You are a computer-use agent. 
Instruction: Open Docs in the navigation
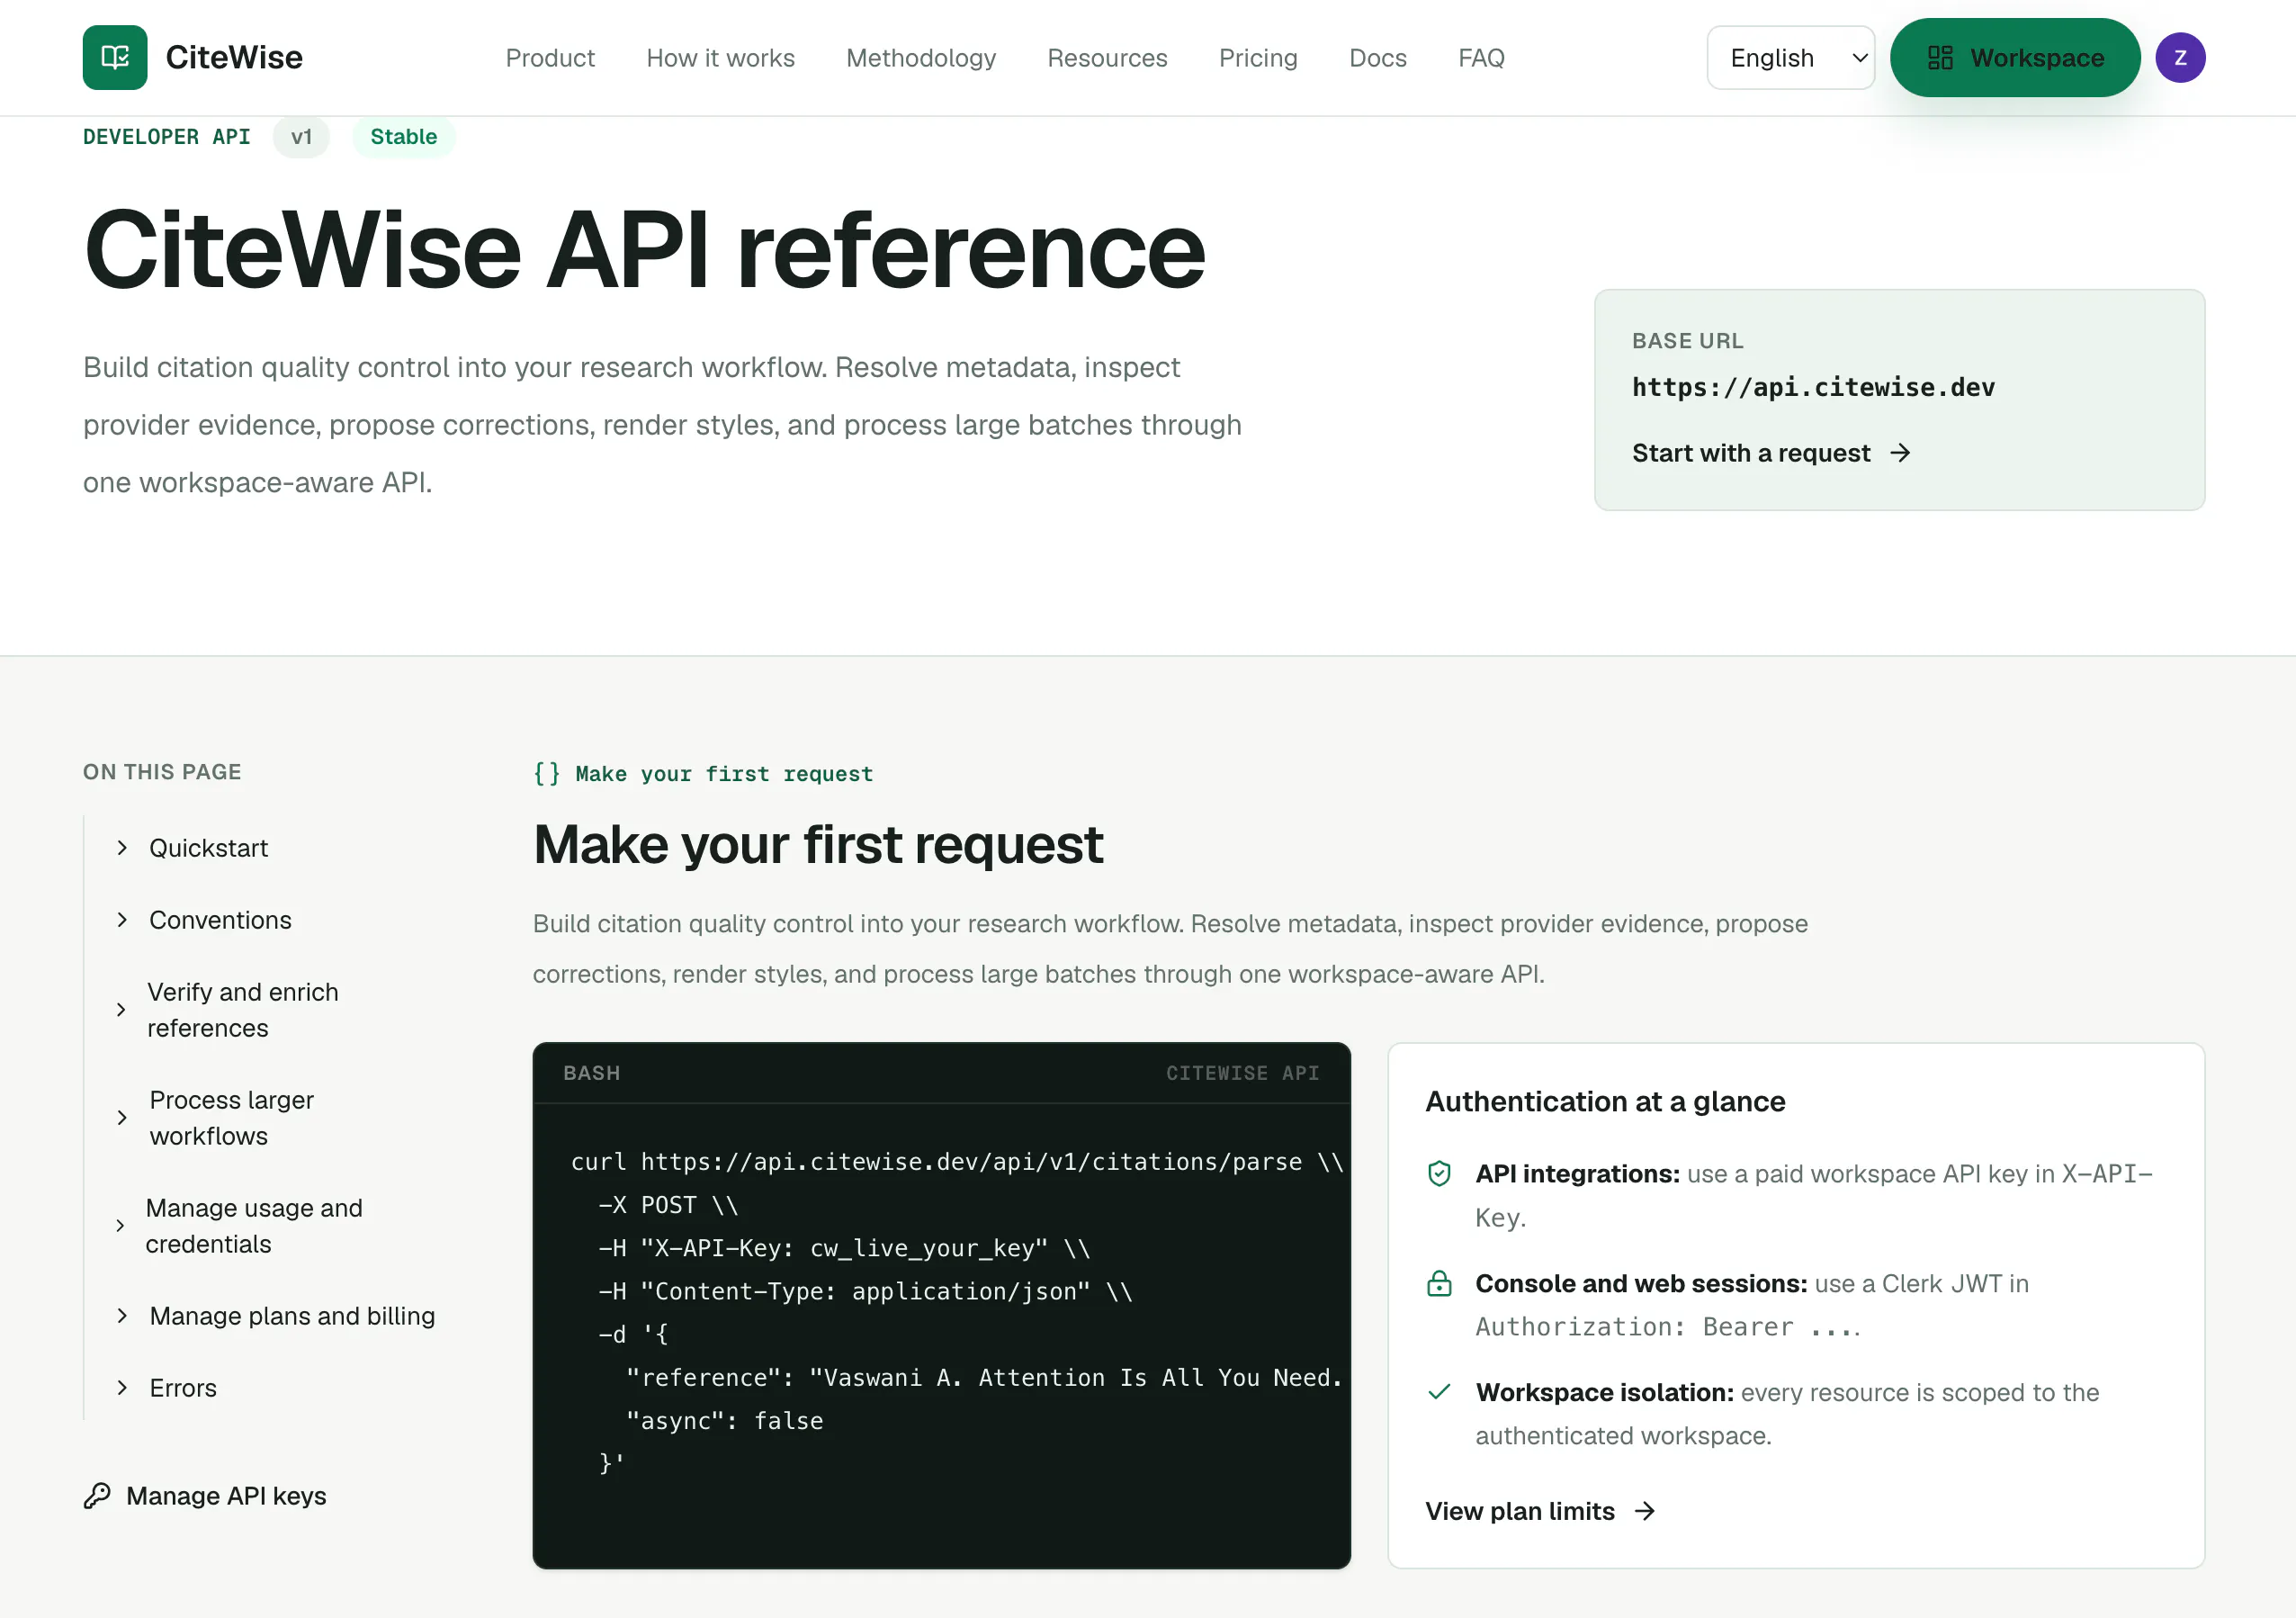pos(1377,58)
